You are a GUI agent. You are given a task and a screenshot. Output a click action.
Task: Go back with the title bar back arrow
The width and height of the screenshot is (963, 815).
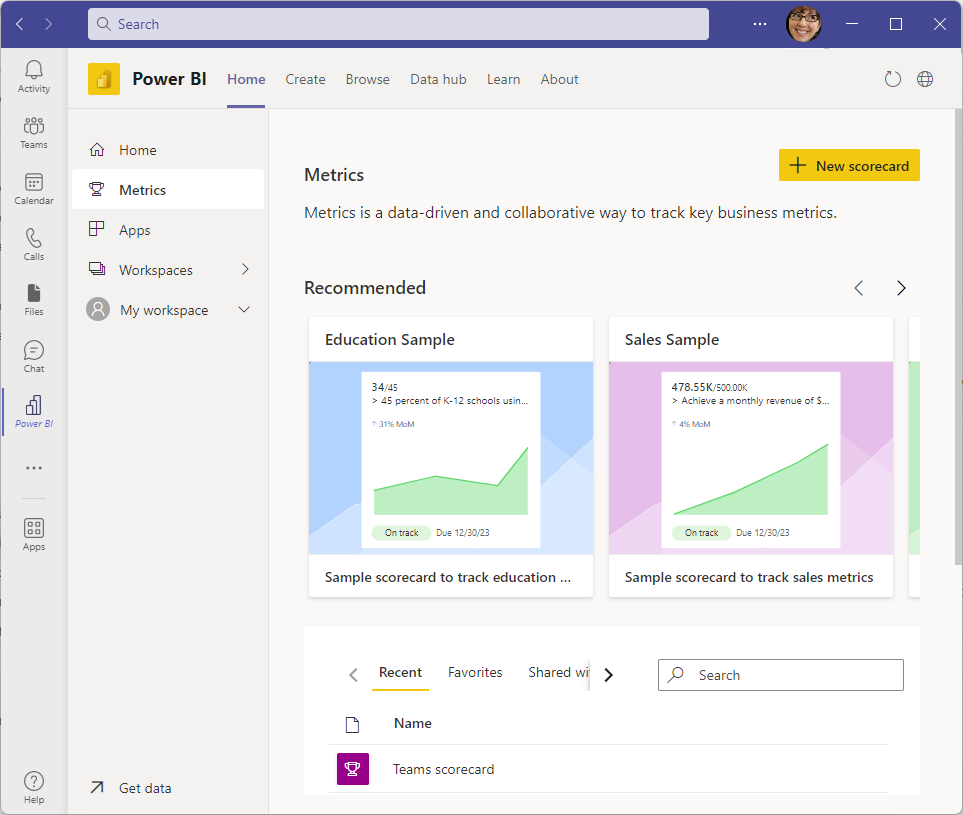point(20,24)
